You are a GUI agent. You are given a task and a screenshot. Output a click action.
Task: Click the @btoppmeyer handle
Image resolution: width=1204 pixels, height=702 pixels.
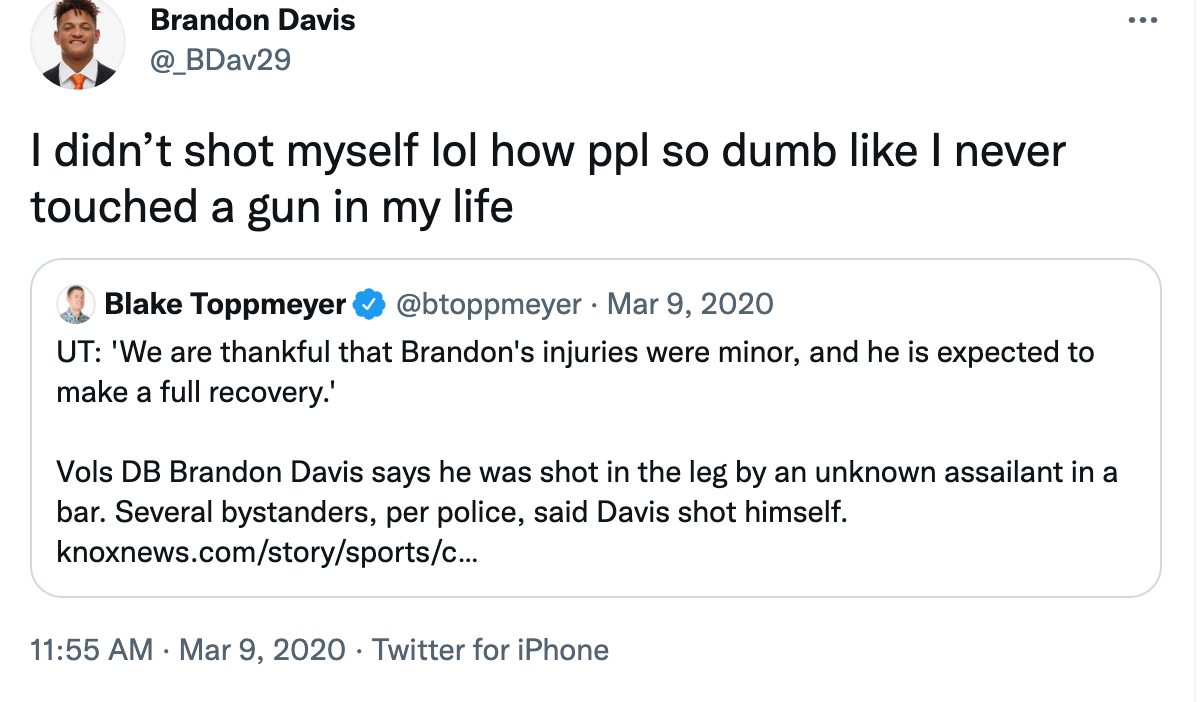[x=489, y=304]
